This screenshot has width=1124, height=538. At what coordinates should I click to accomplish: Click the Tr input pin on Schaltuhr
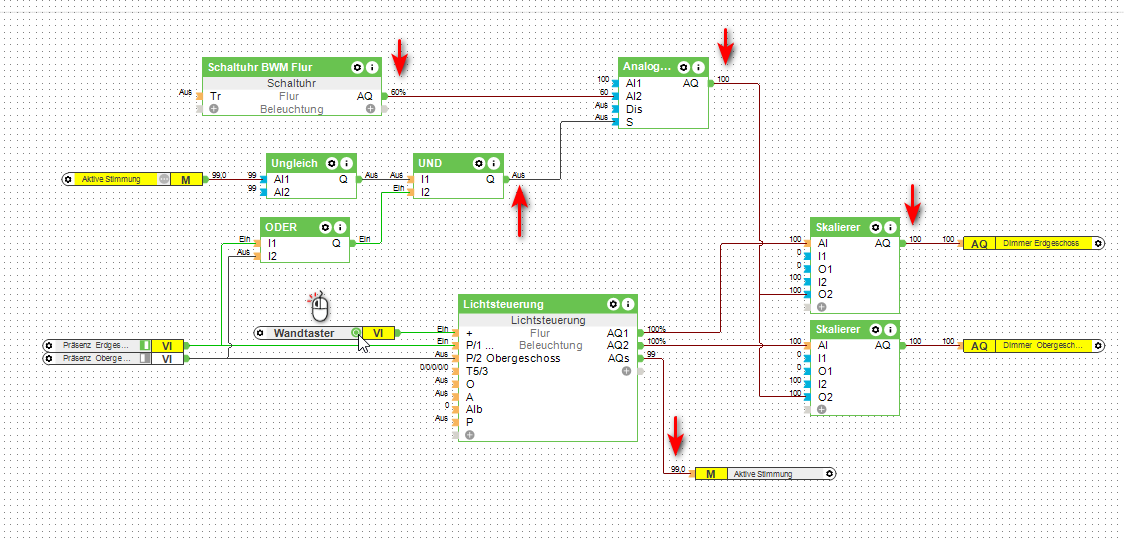click(215, 96)
